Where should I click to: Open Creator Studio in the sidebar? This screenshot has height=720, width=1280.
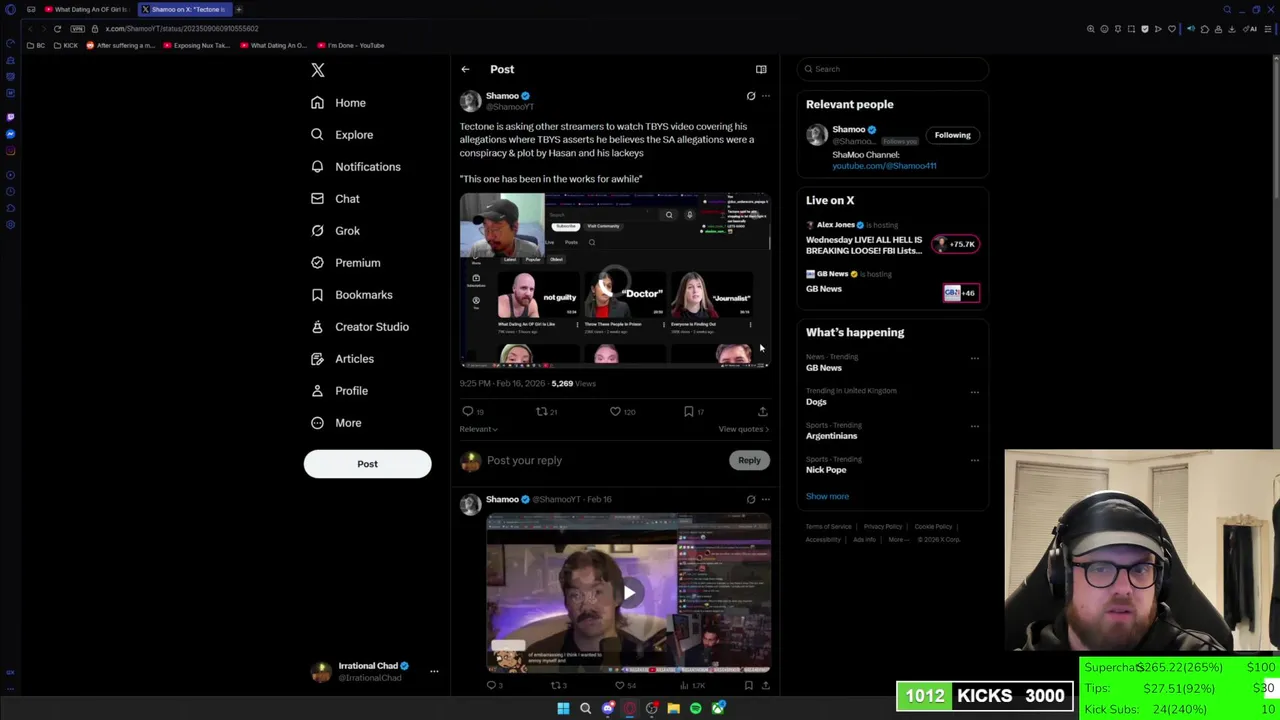point(360,327)
